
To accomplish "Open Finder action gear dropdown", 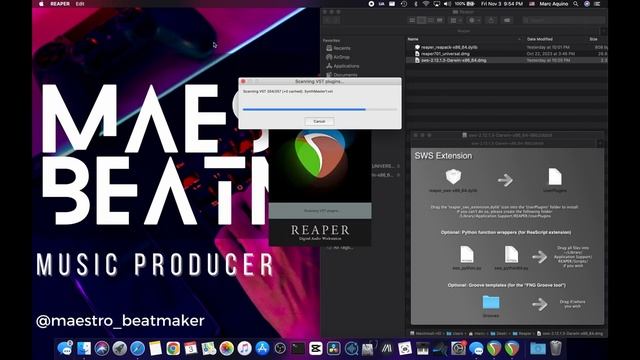I will coord(474,20).
